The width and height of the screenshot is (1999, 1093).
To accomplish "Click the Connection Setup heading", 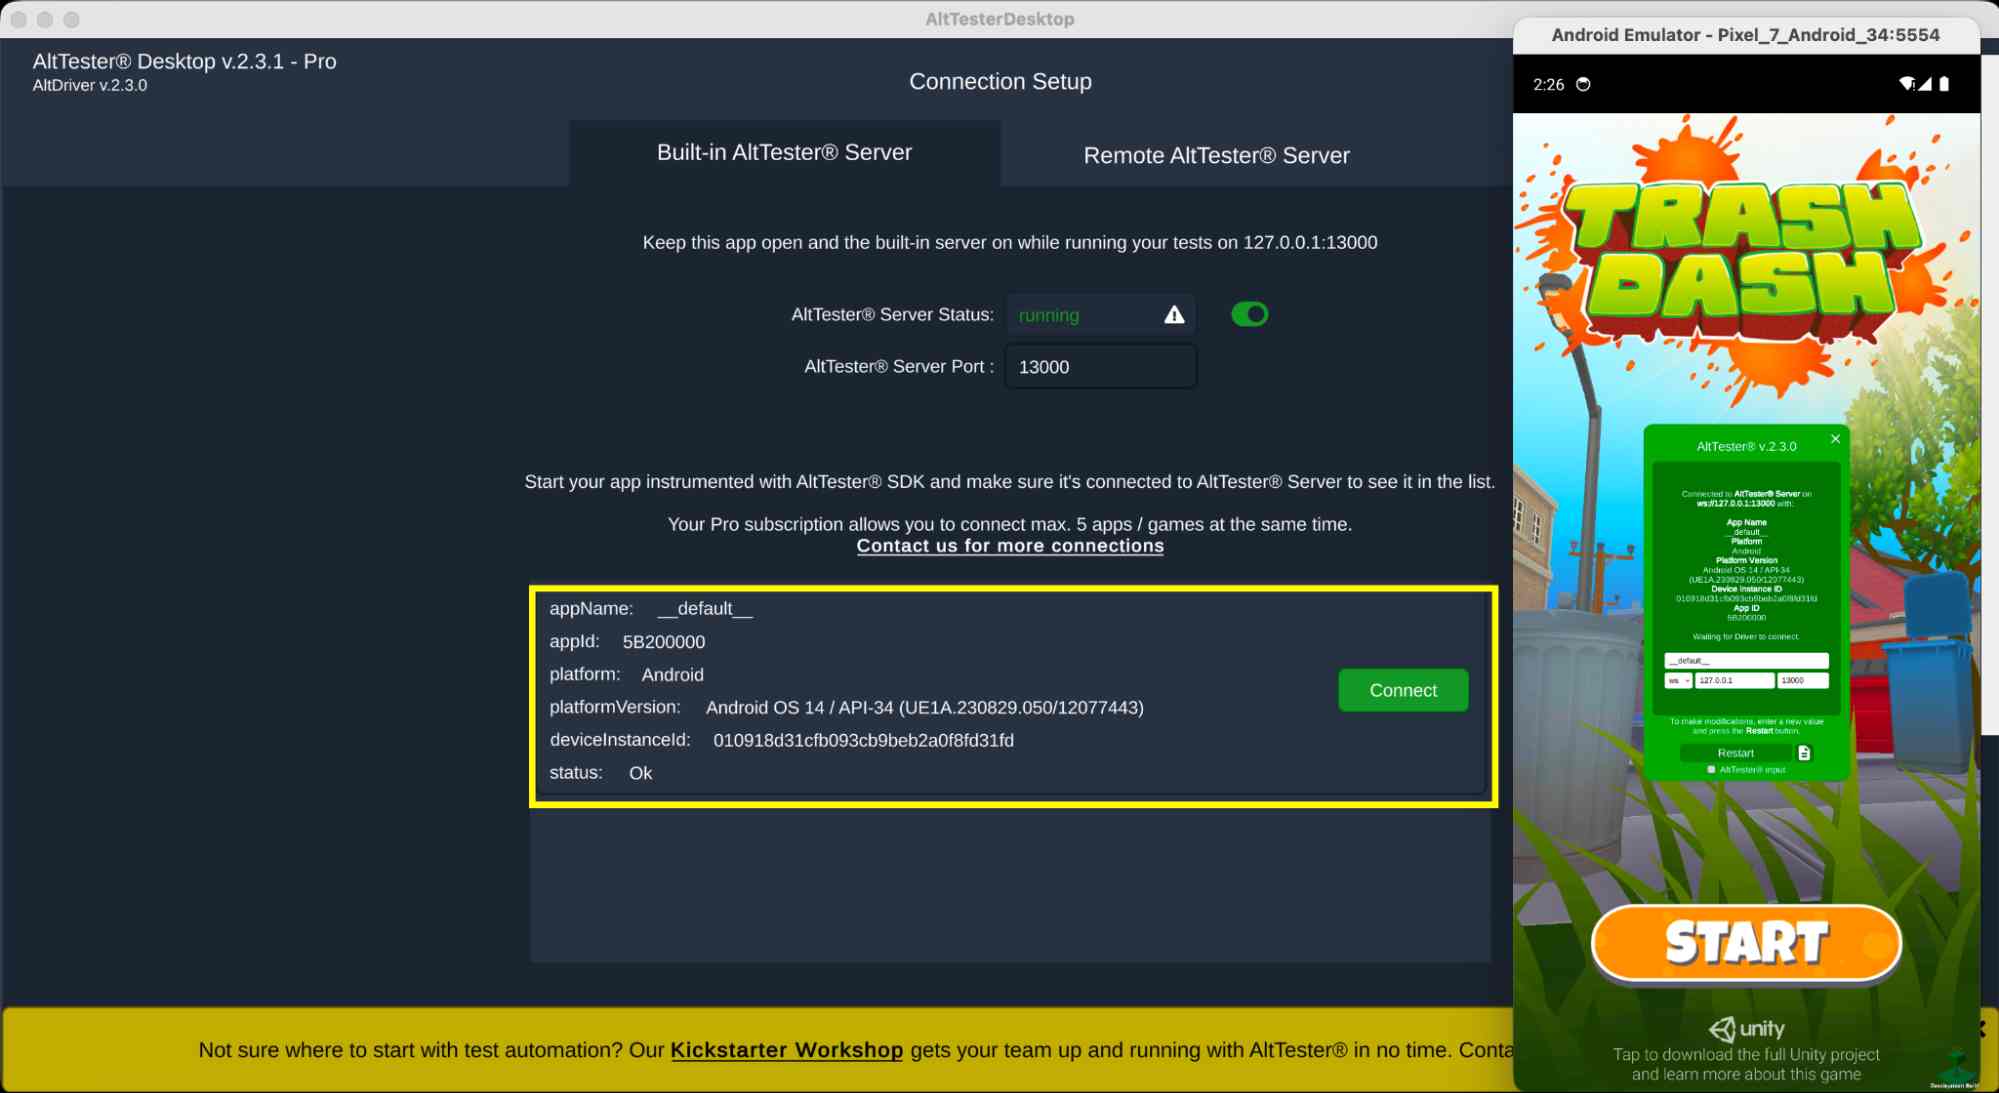I will [1000, 82].
